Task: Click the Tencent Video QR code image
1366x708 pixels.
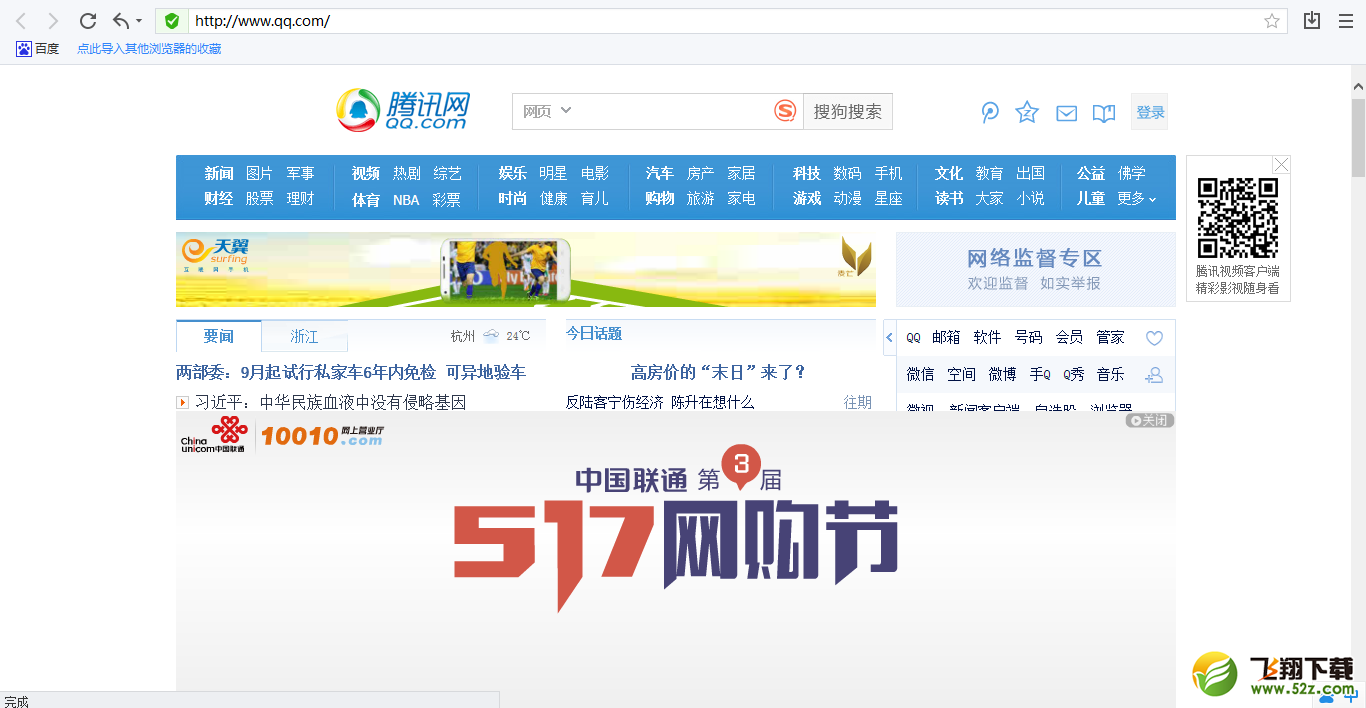Action: (1238, 218)
